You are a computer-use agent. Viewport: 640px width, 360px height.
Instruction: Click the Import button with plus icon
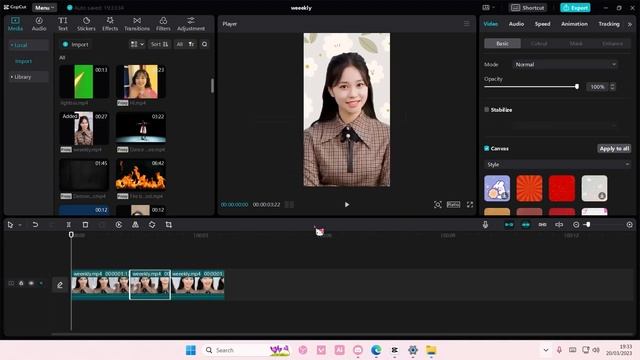point(75,44)
